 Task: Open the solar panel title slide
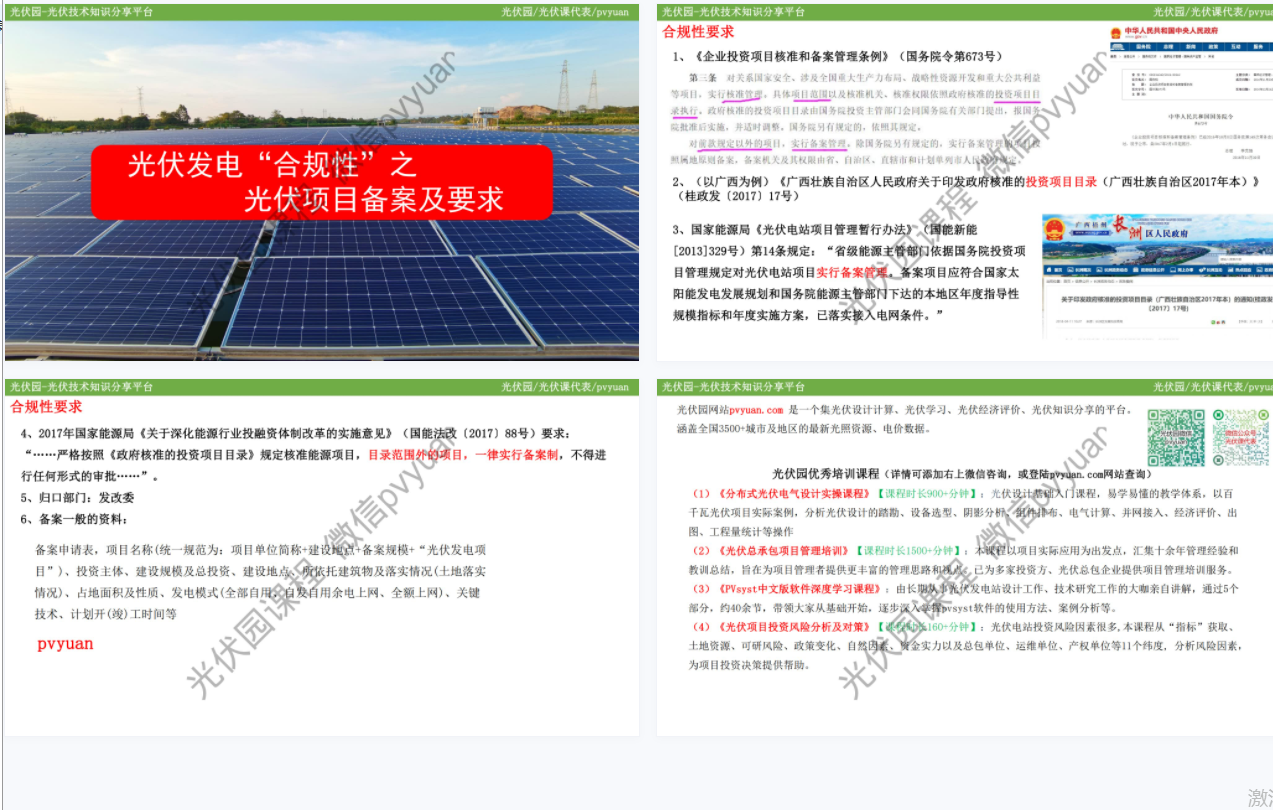tap(321, 190)
